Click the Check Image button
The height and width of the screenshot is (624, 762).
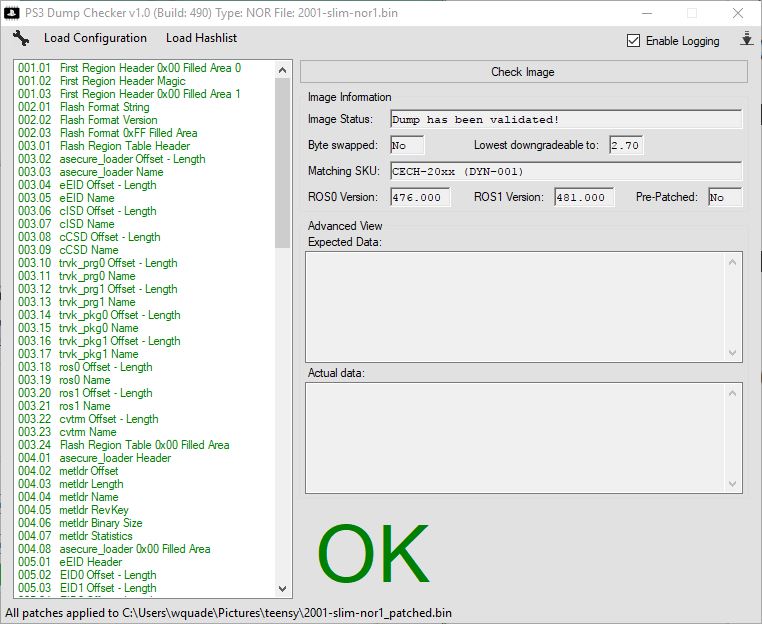(x=523, y=72)
